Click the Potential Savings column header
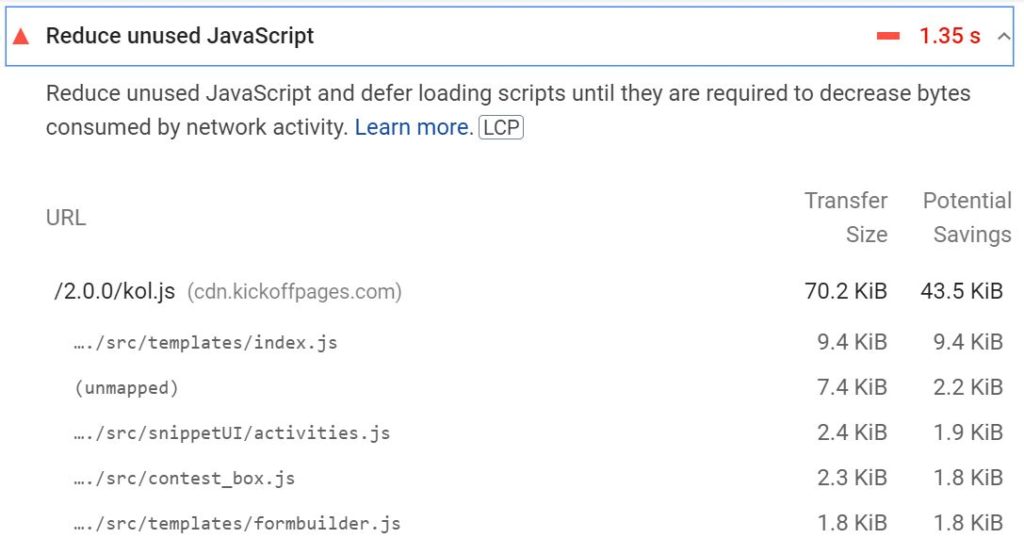 [x=967, y=217]
